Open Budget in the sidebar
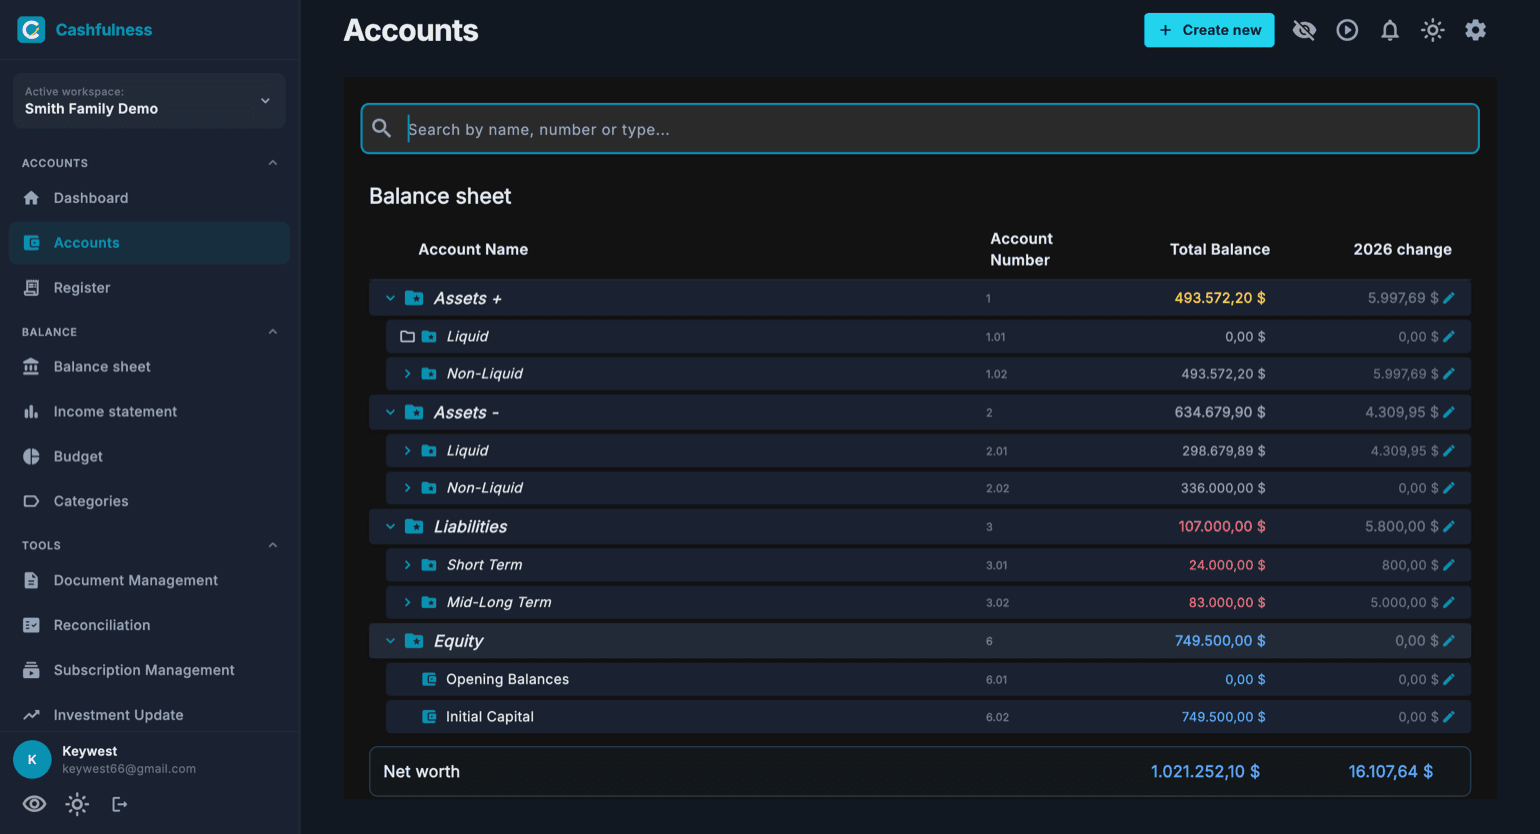The height and width of the screenshot is (834, 1540). point(149,457)
